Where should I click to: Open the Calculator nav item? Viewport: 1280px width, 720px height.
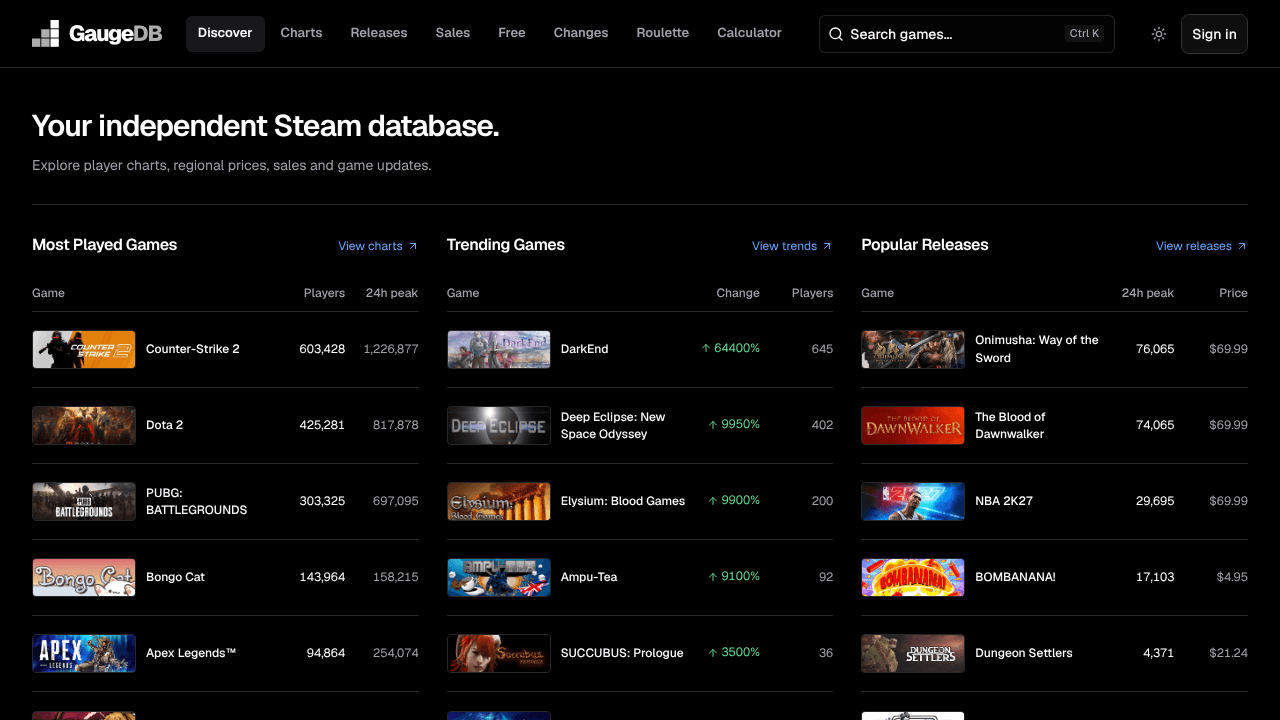click(749, 33)
